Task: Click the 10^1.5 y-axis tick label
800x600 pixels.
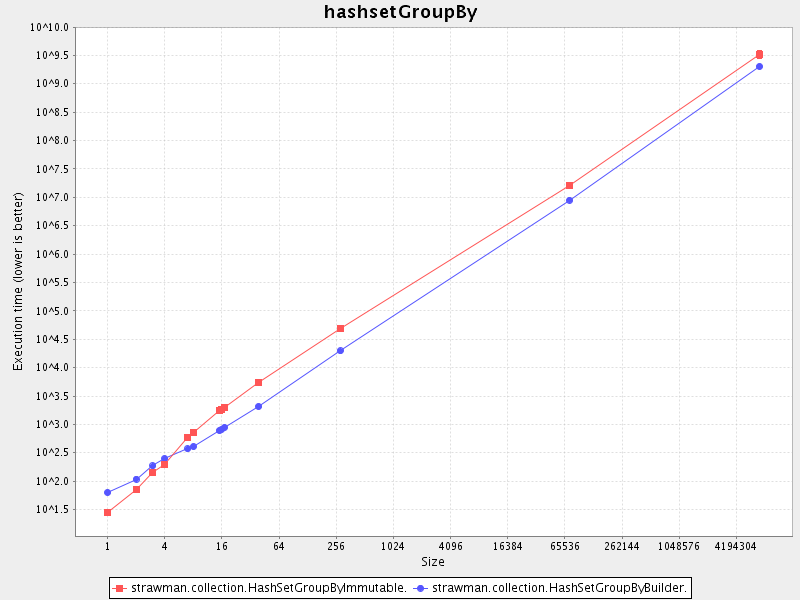Action: [x=52, y=510]
